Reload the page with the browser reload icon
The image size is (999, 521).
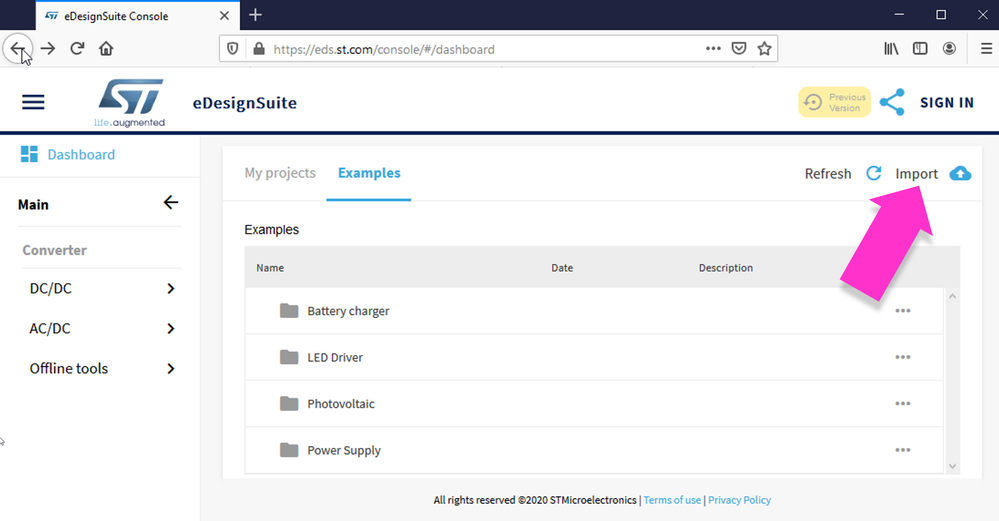[x=77, y=48]
